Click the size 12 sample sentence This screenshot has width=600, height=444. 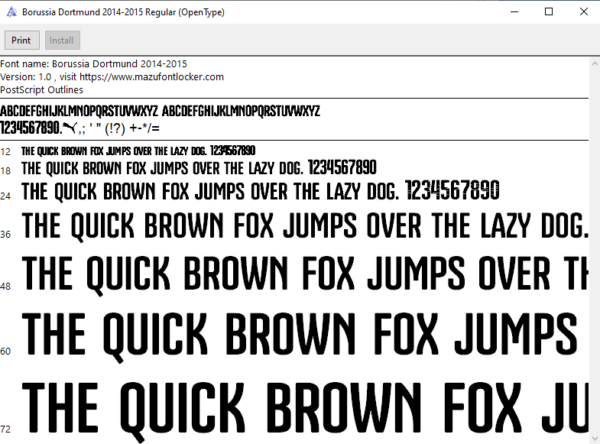[138, 151]
